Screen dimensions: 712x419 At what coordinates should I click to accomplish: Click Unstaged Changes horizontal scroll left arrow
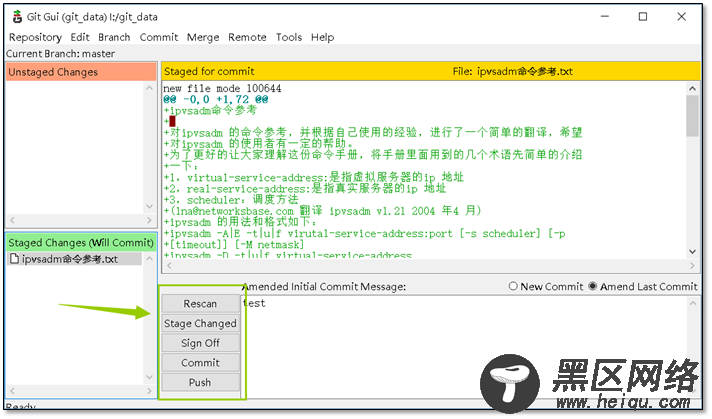pos(12,220)
